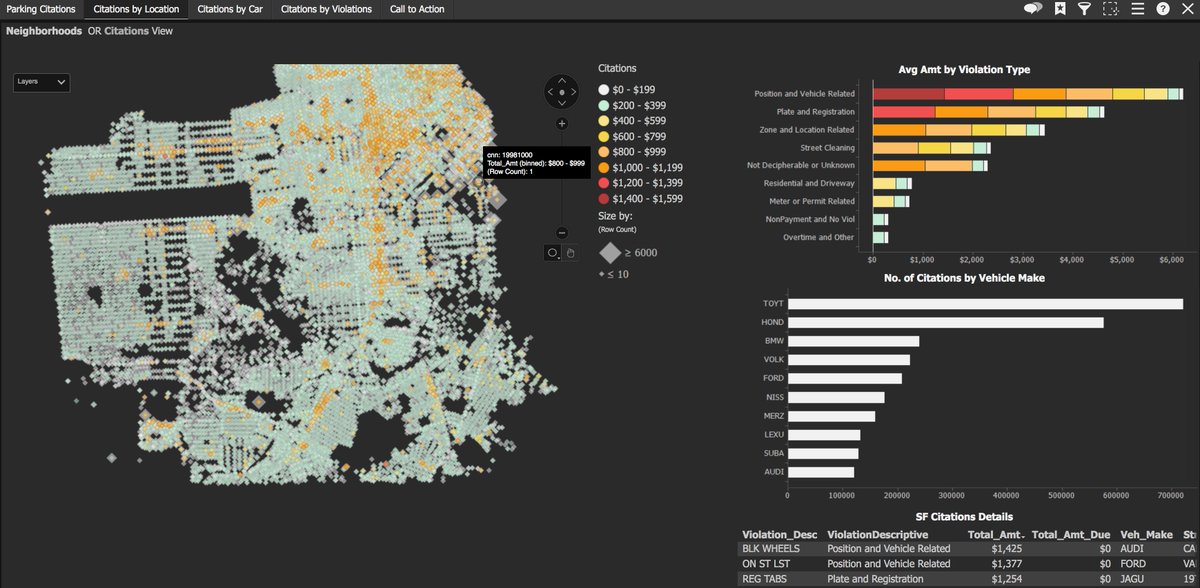Switch to Citations View
The width and height of the screenshot is (1200, 588).
pos(131,31)
